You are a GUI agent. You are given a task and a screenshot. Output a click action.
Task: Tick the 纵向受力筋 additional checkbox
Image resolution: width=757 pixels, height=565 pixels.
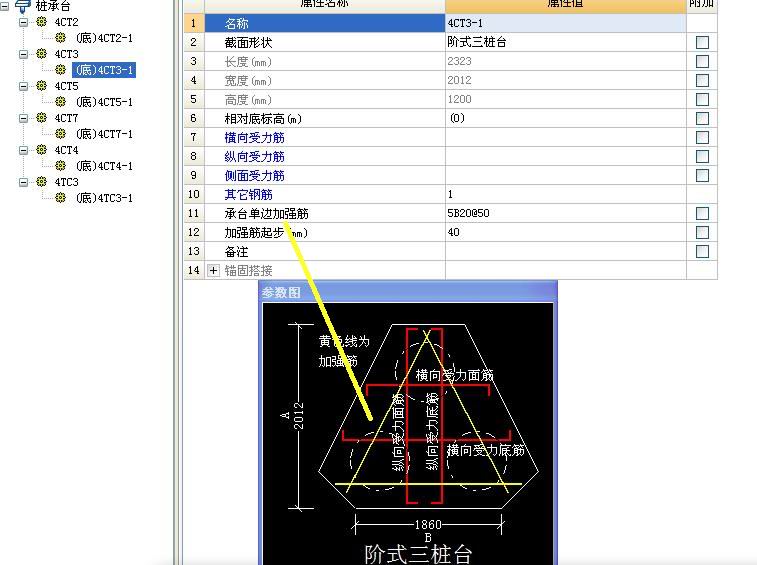coord(702,156)
